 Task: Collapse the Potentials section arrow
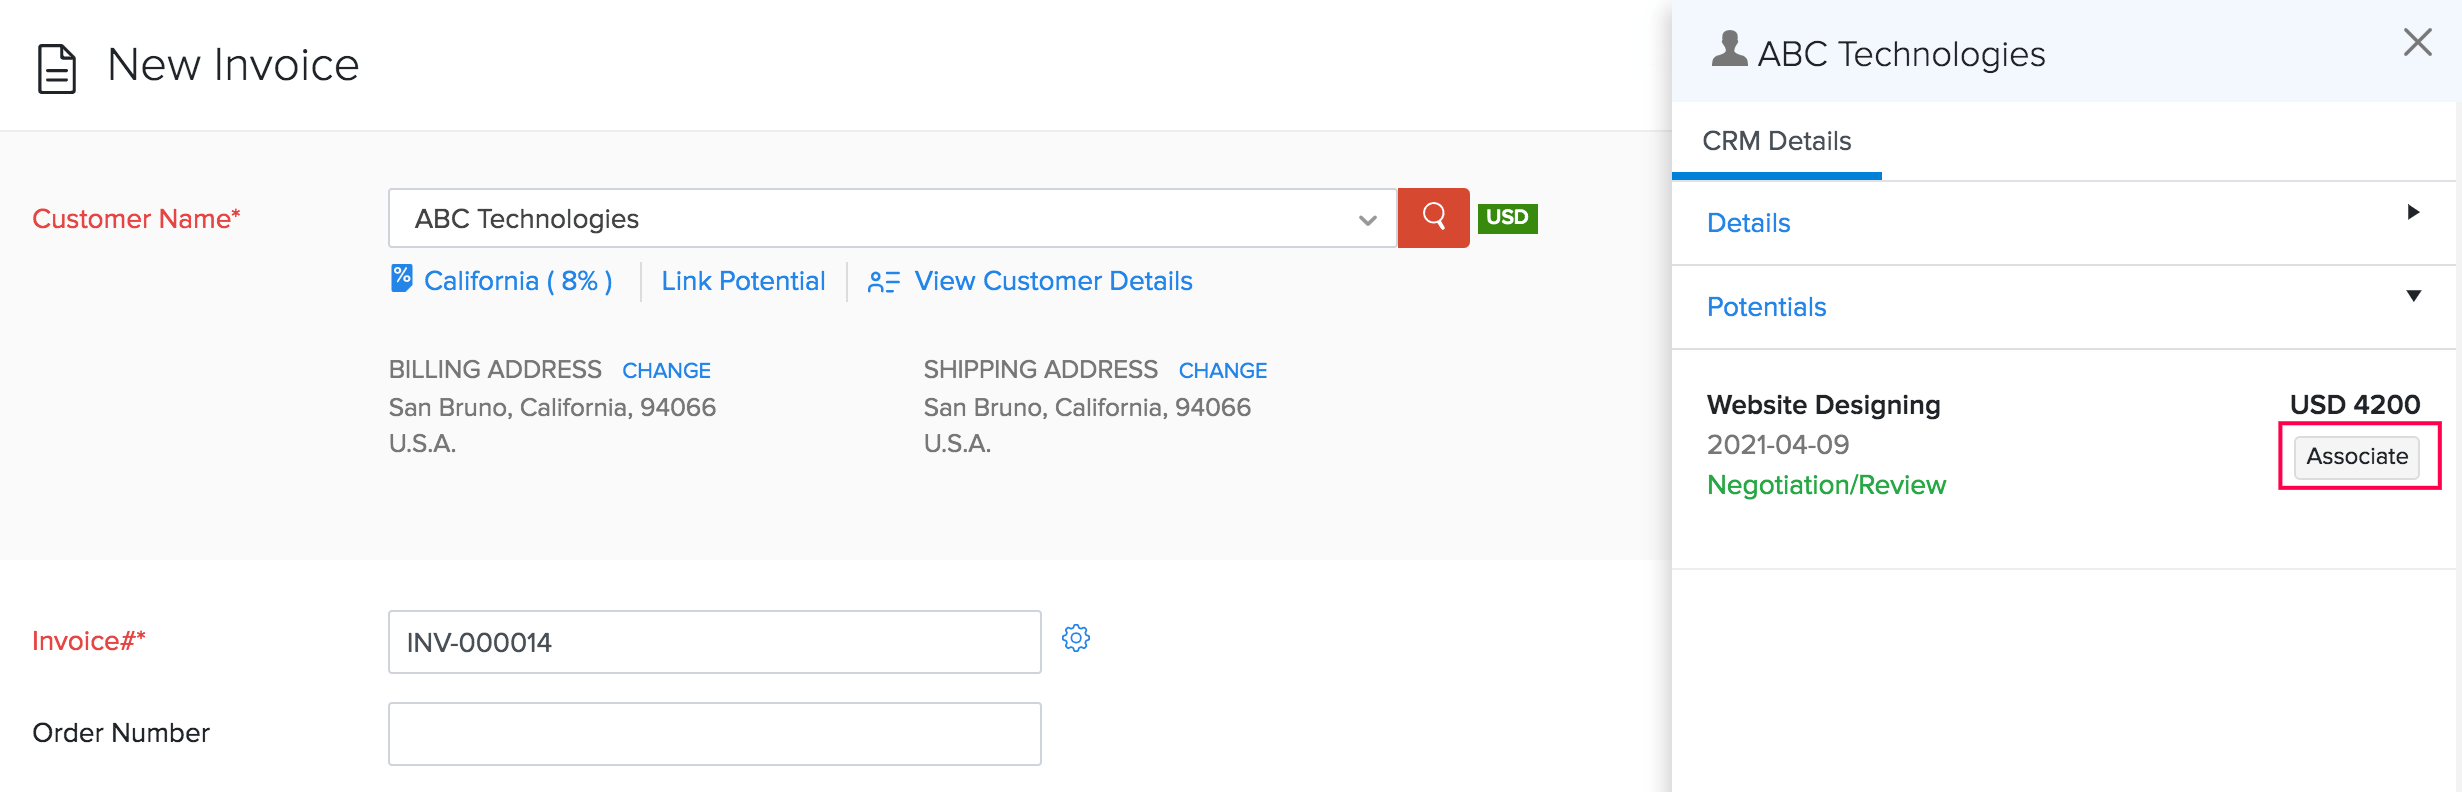(x=2413, y=296)
